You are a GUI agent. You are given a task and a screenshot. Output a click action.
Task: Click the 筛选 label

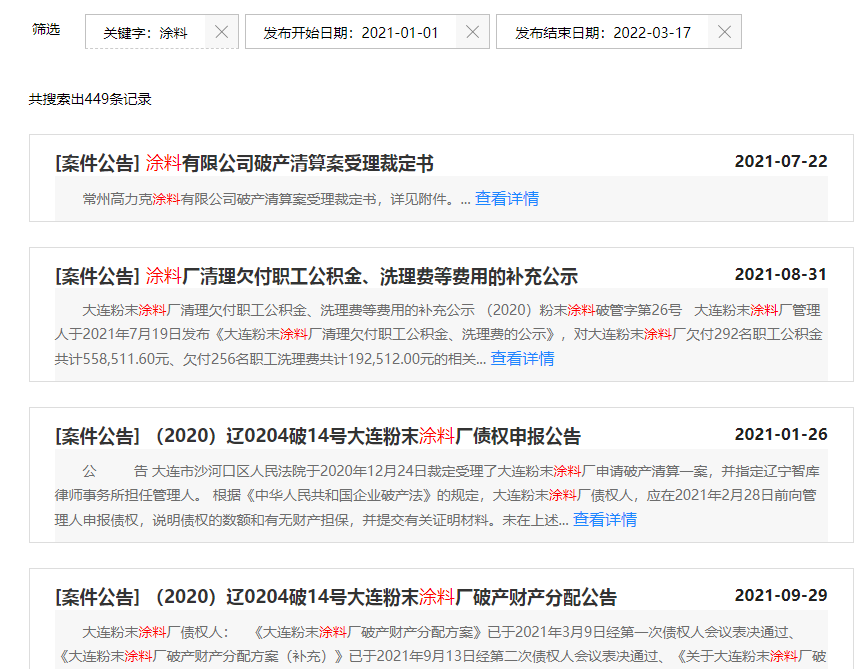click(x=46, y=29)
